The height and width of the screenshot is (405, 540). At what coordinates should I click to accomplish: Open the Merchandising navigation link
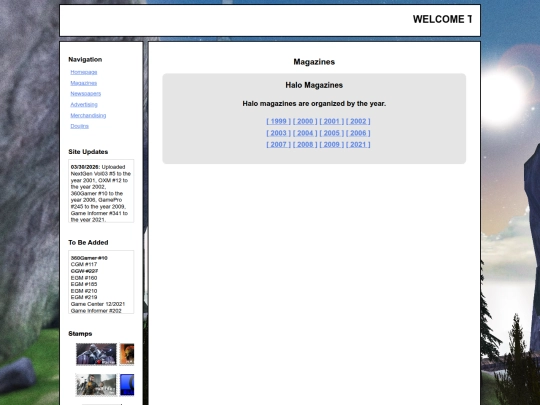coord(88,115)
